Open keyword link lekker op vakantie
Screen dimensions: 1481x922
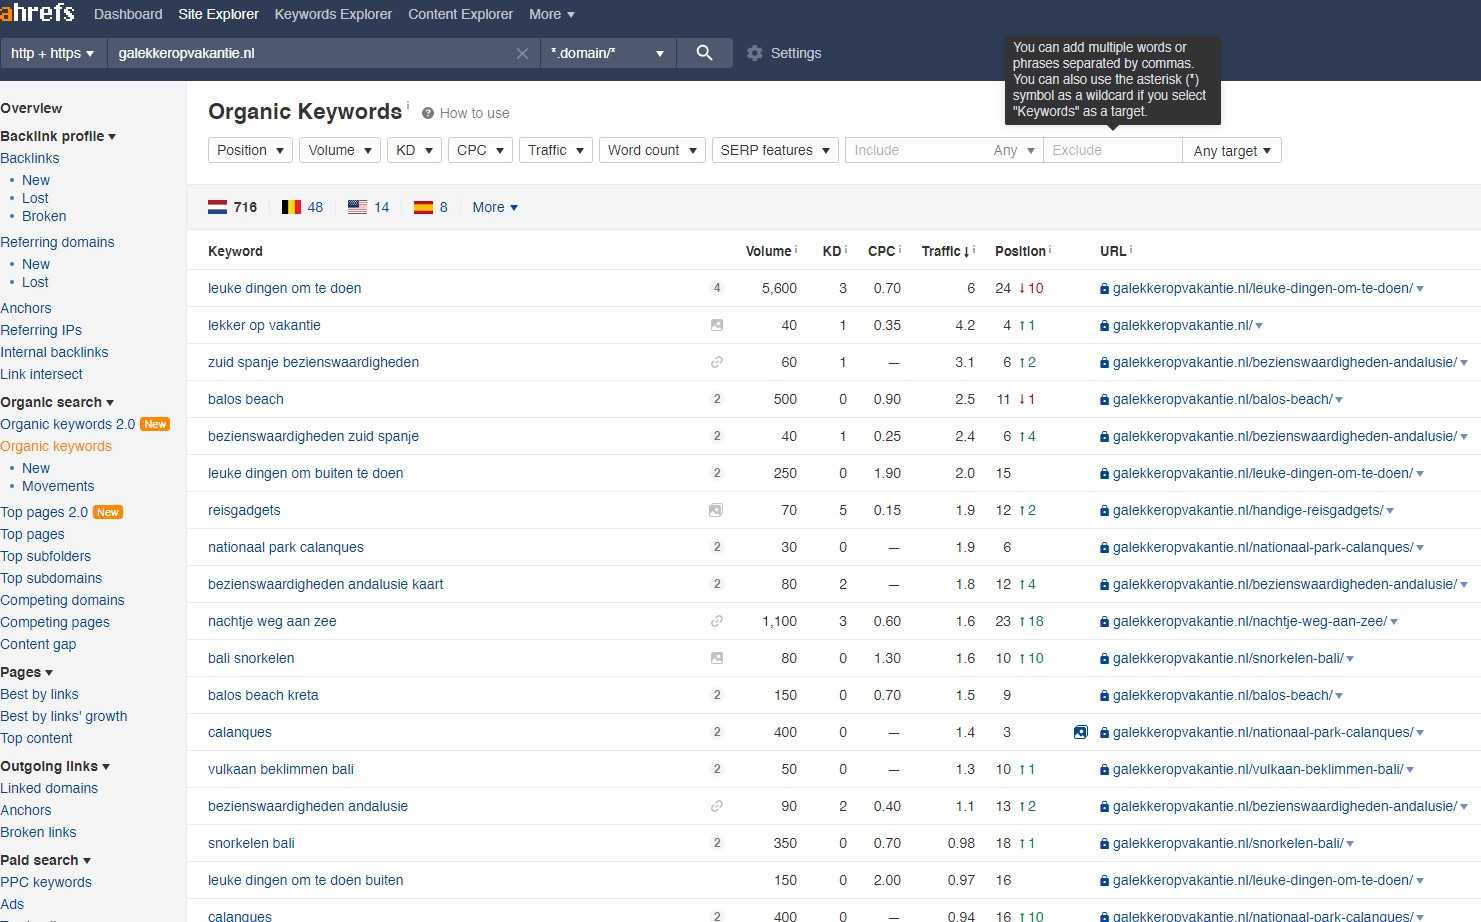point(264,325)
